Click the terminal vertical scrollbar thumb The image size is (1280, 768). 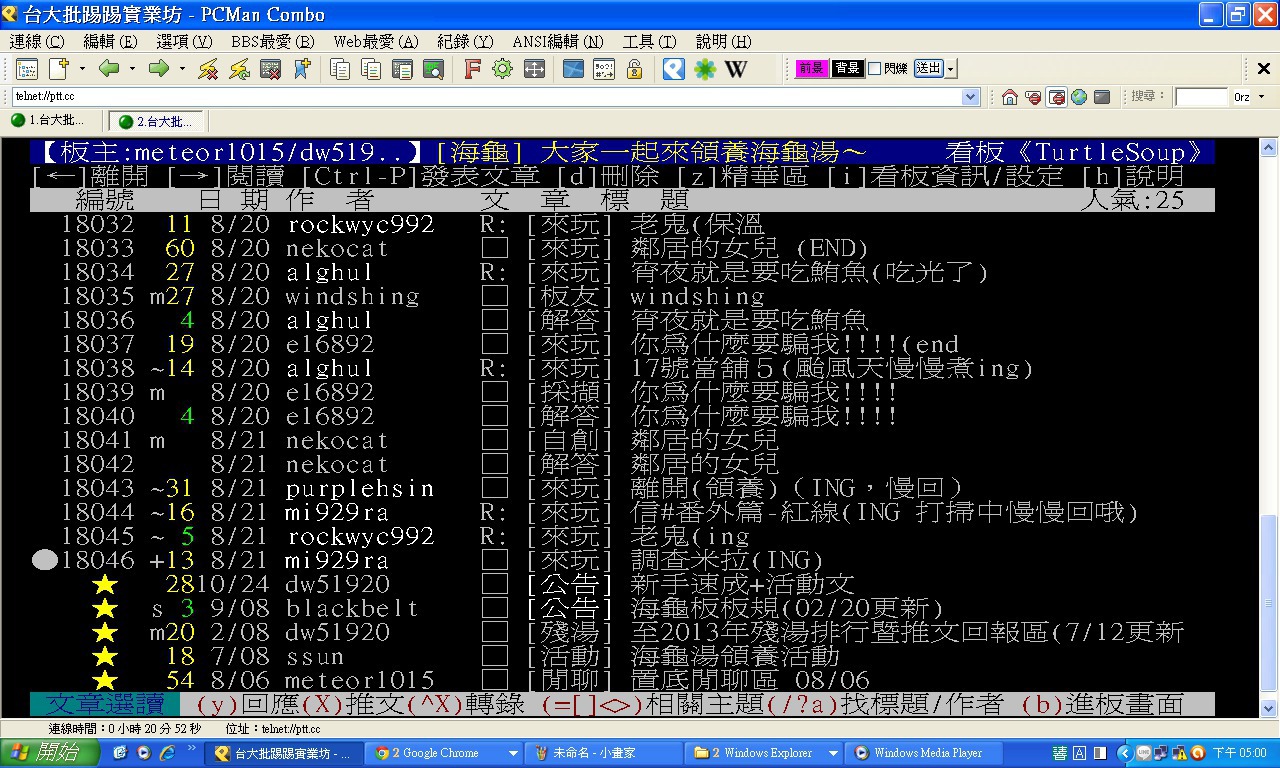(x=1269, y=602)
